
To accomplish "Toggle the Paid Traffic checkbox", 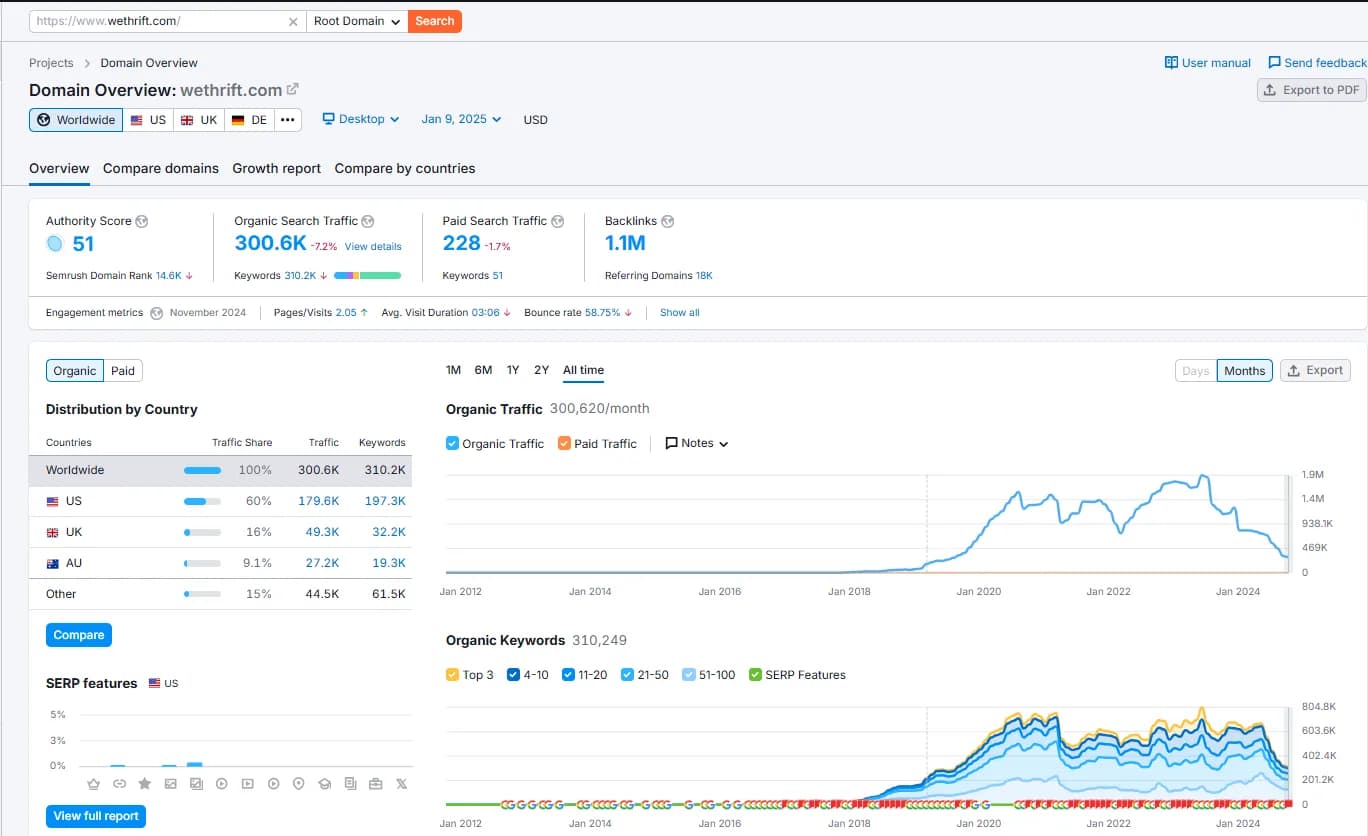I will click(564, 443).
